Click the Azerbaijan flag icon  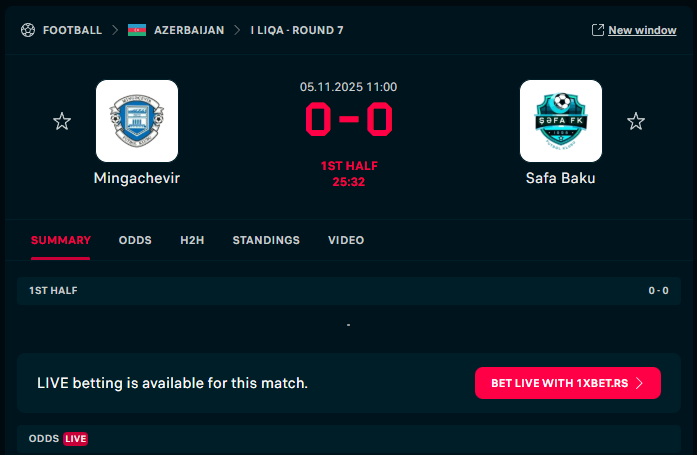(x=137, y=30)
